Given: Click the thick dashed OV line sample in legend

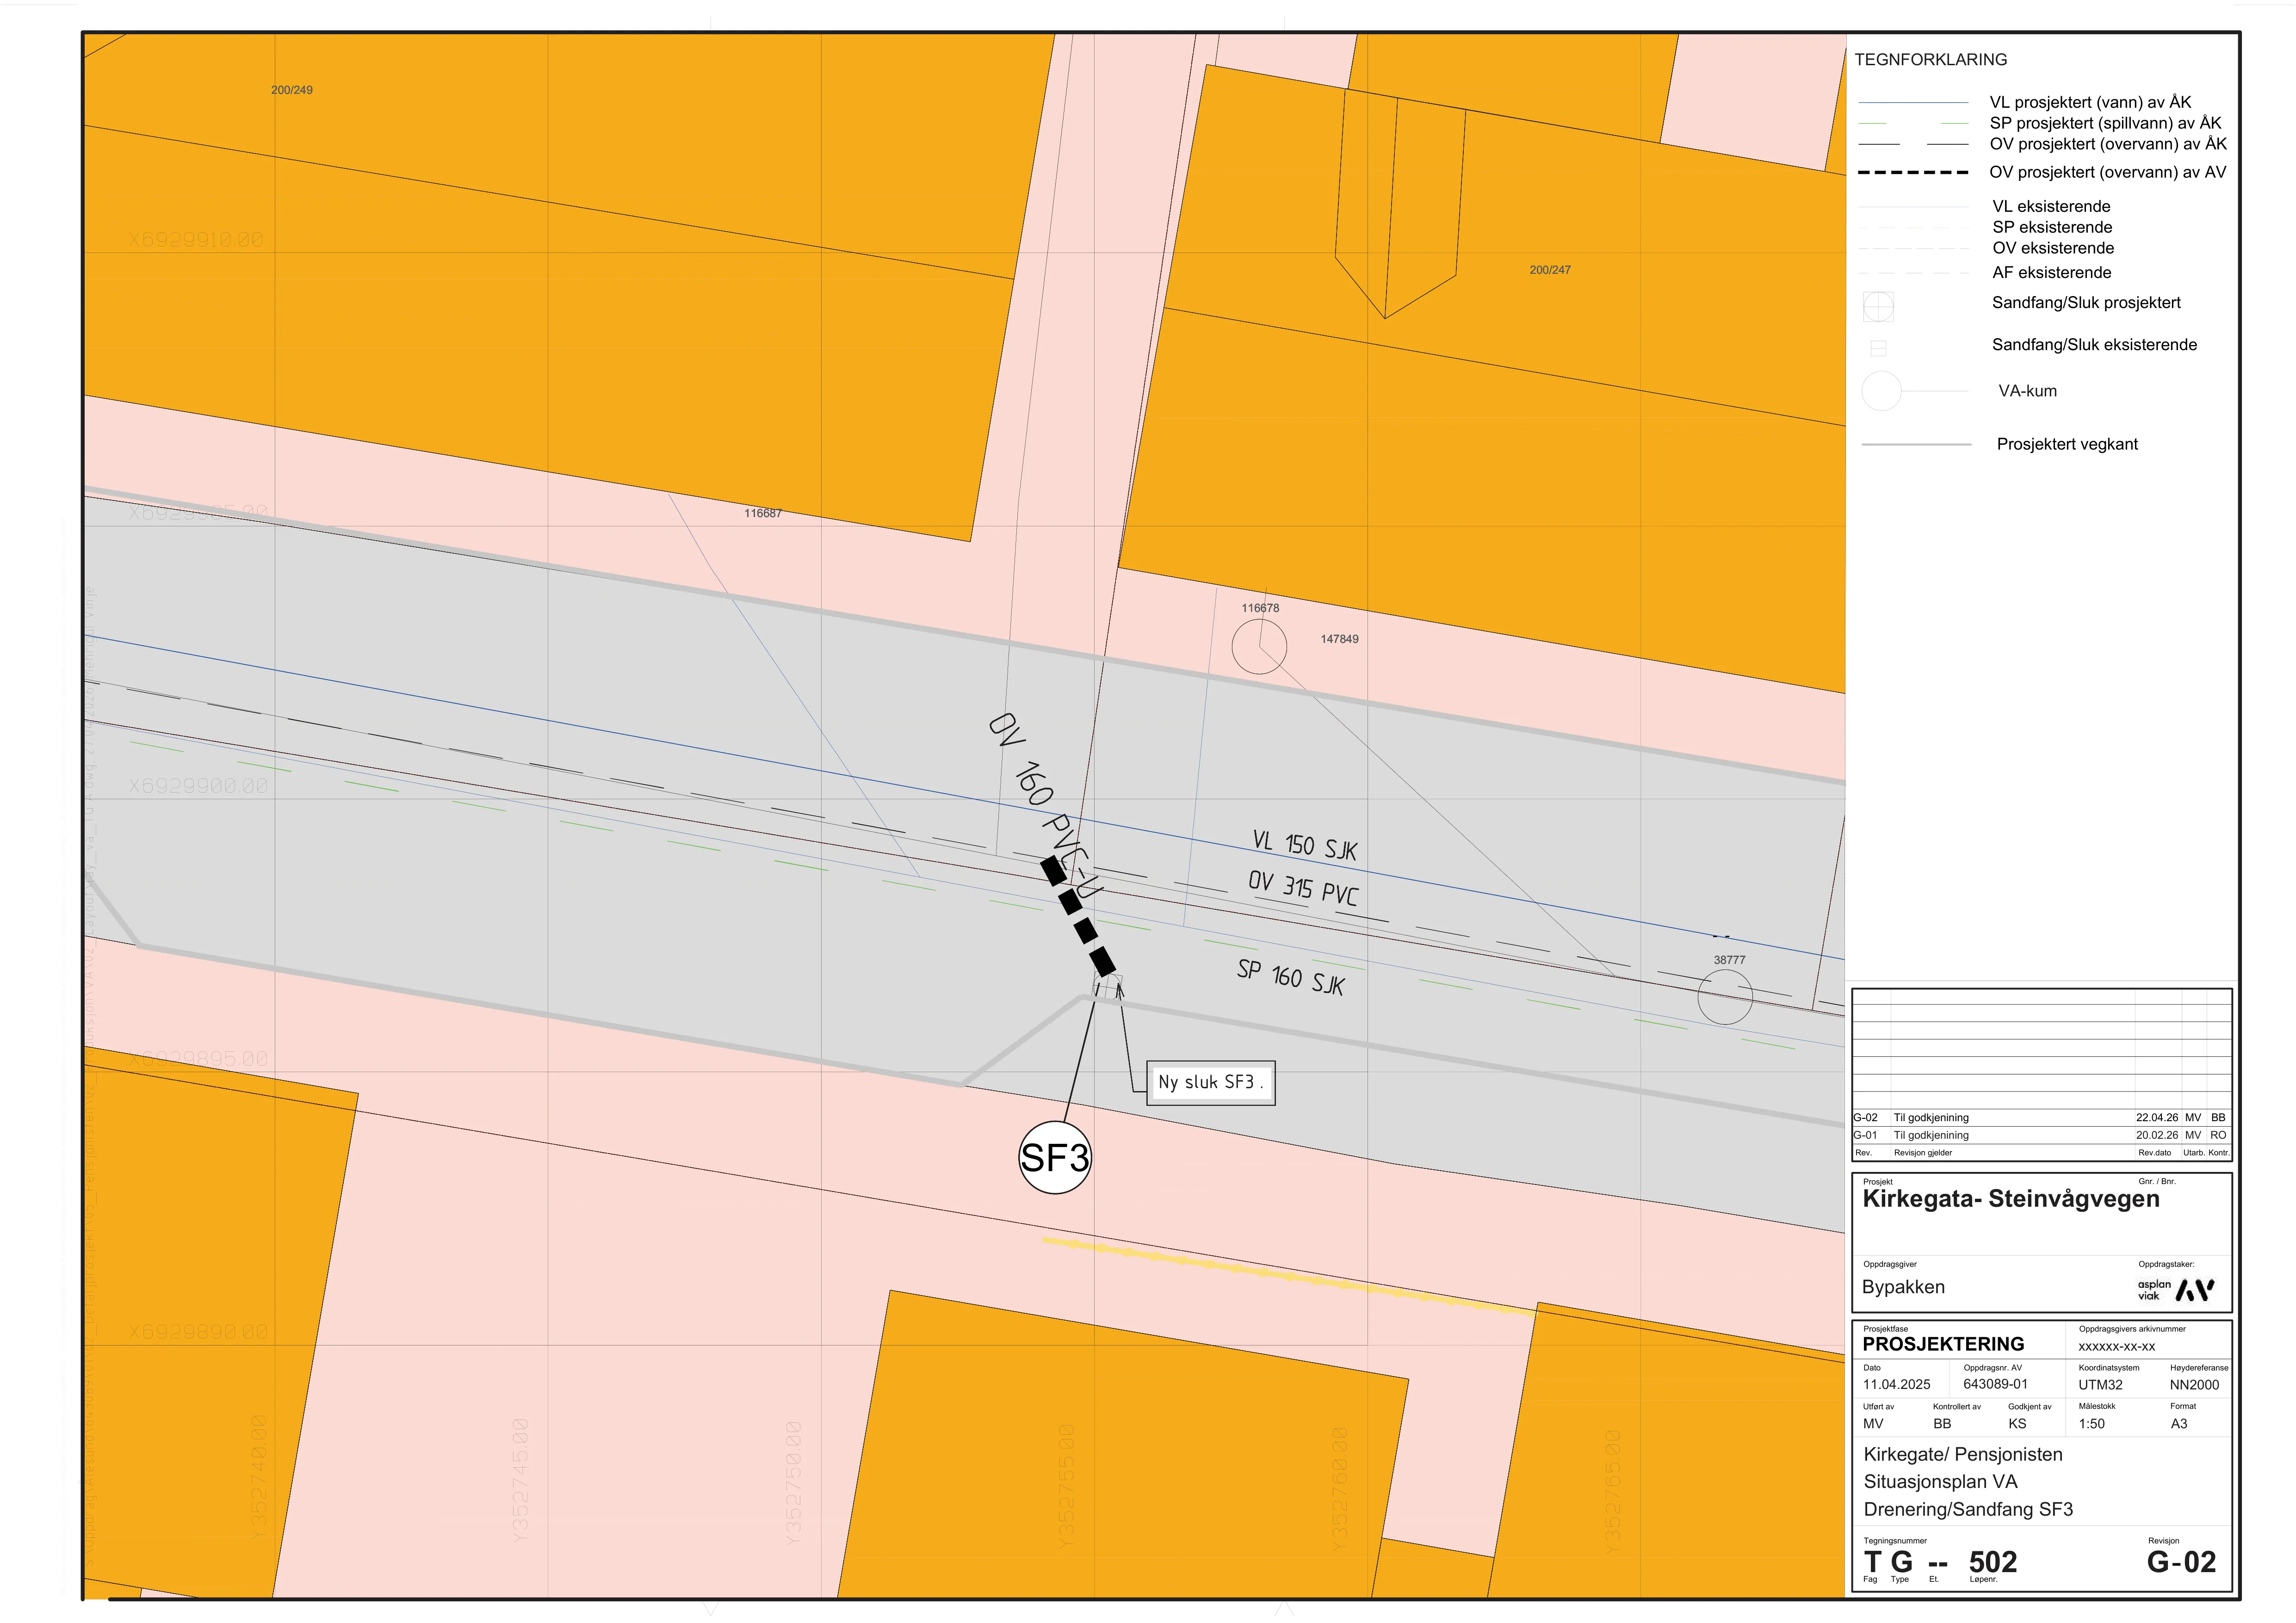Looking at the screenshot, I should (1913, 172).
